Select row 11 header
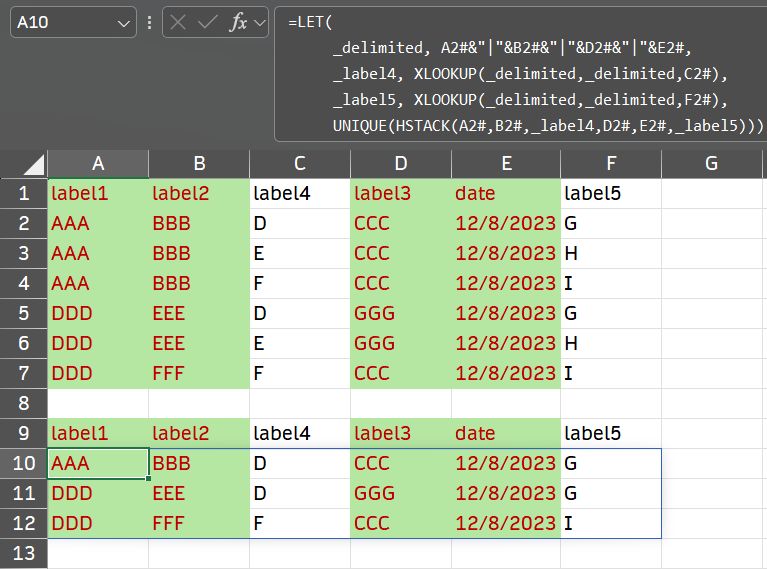 [23, 493]
